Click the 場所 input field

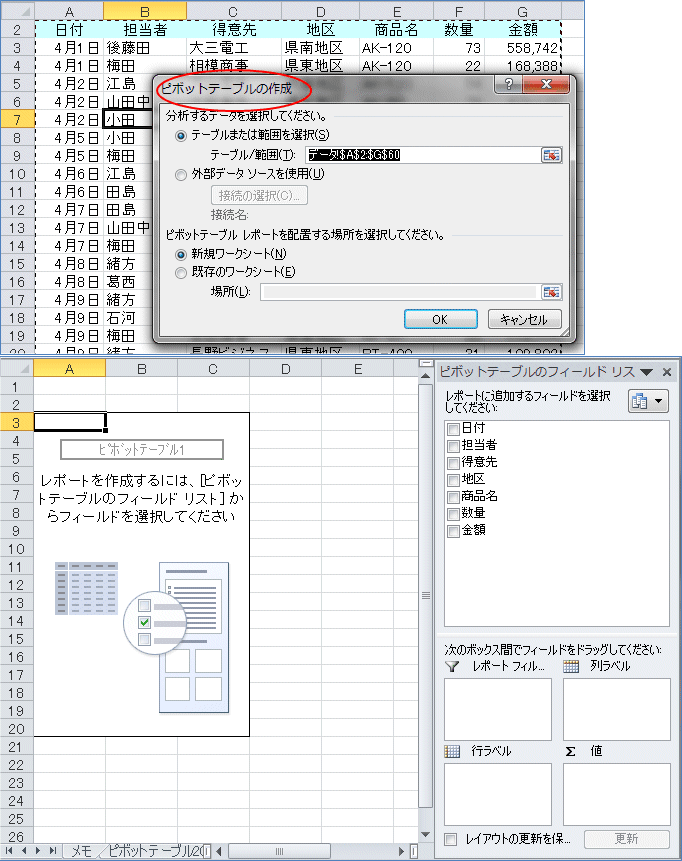pos(399,292)
